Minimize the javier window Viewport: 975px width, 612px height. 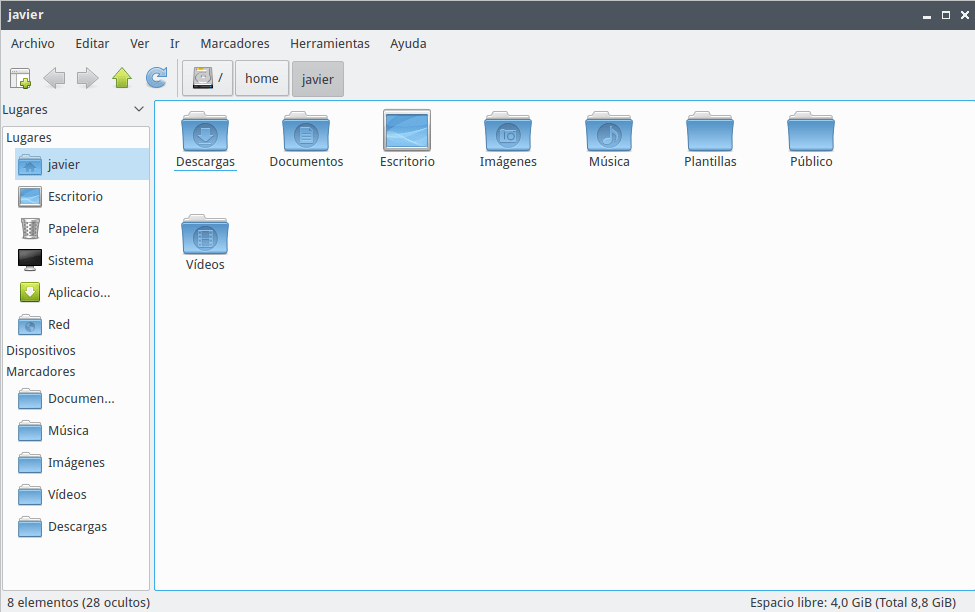coord(926,15)
